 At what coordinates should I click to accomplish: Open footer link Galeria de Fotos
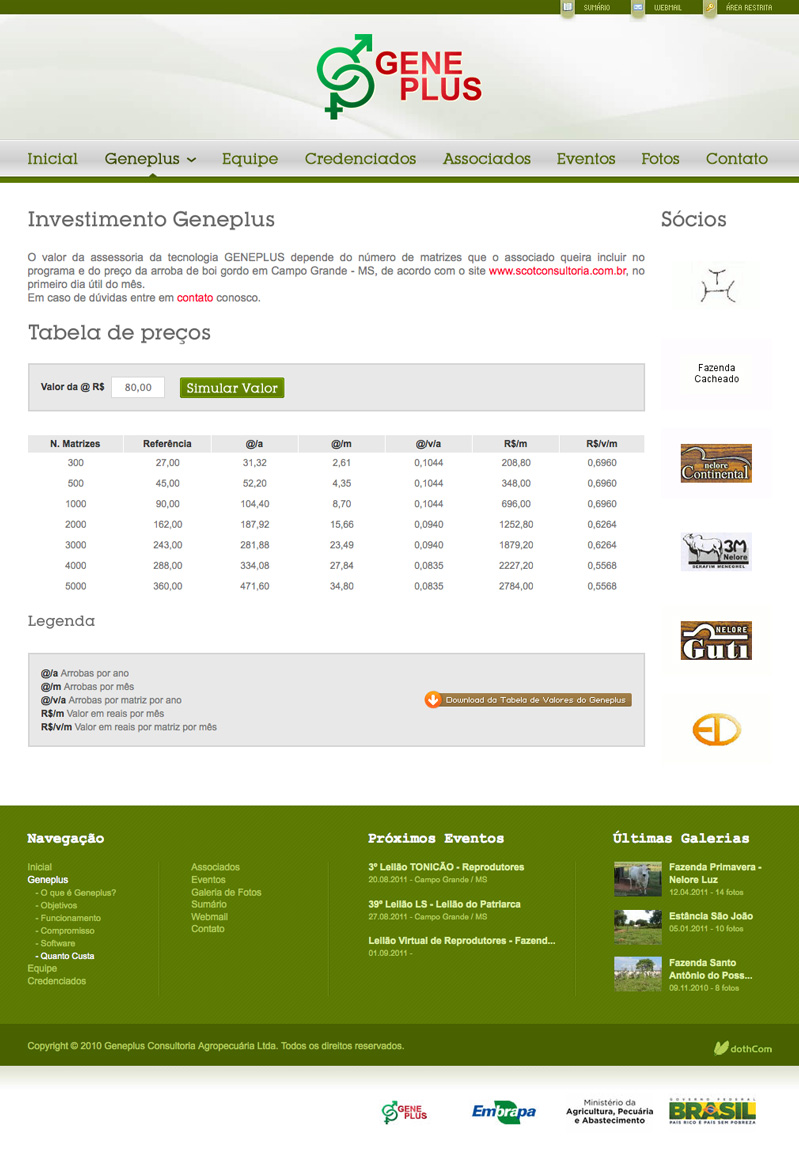click(x=226, y=892)
